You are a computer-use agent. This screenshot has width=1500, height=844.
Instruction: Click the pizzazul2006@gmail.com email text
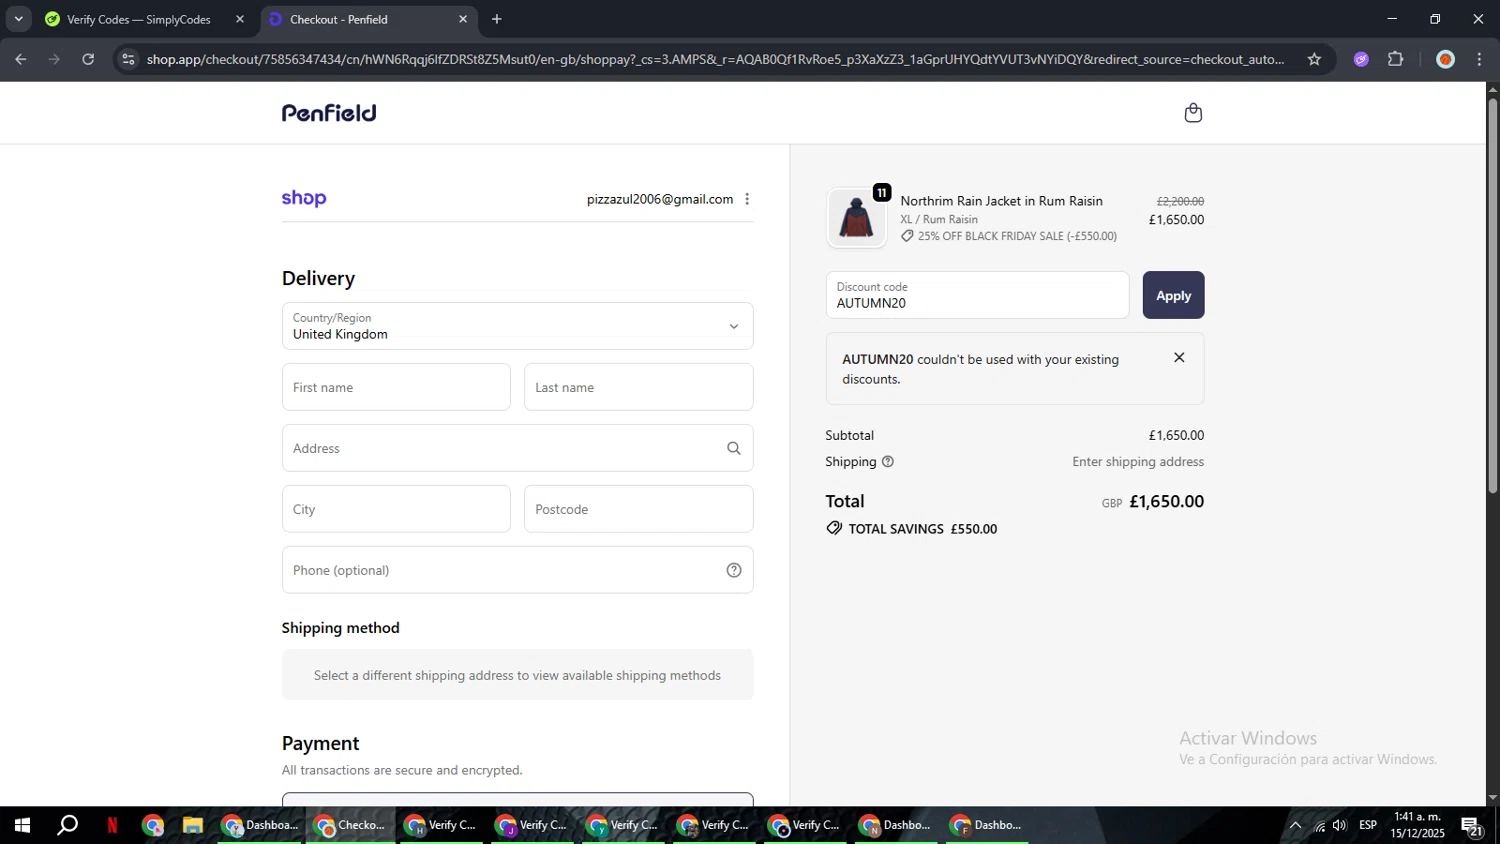click(x=660, y=199)
